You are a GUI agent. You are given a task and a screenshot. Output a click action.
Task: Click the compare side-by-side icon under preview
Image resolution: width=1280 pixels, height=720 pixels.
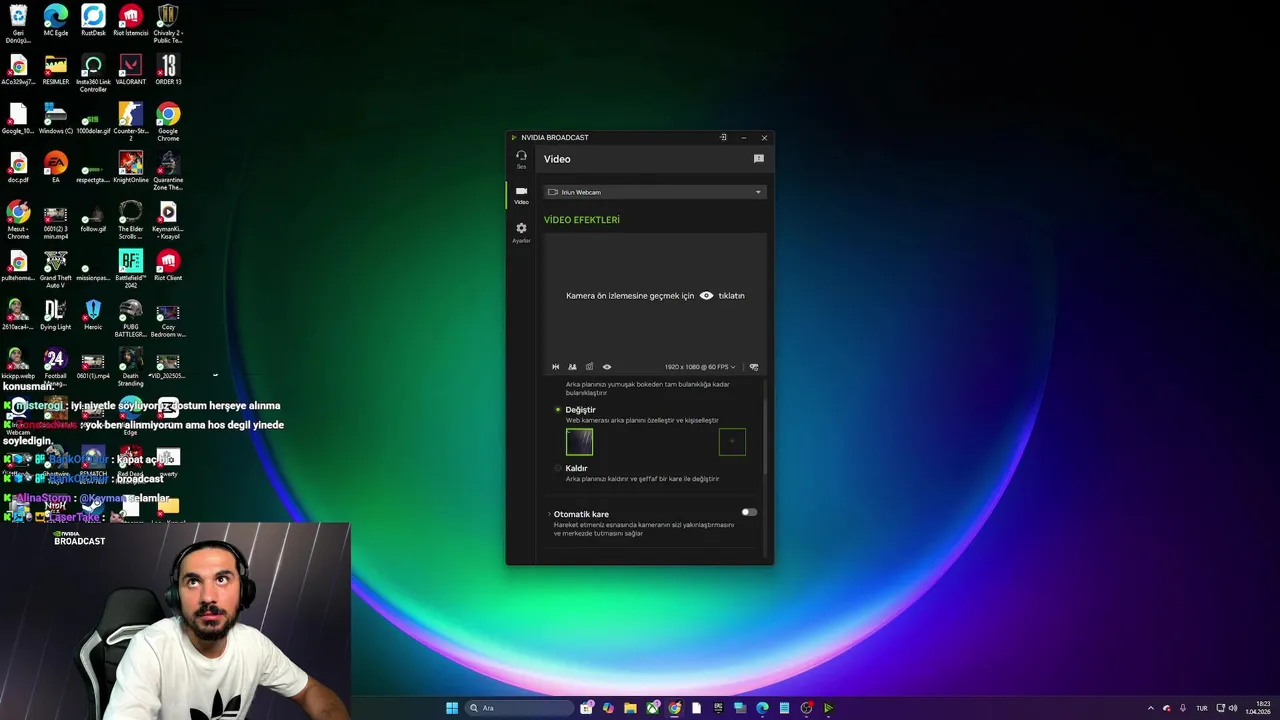(x=572, y=367)
